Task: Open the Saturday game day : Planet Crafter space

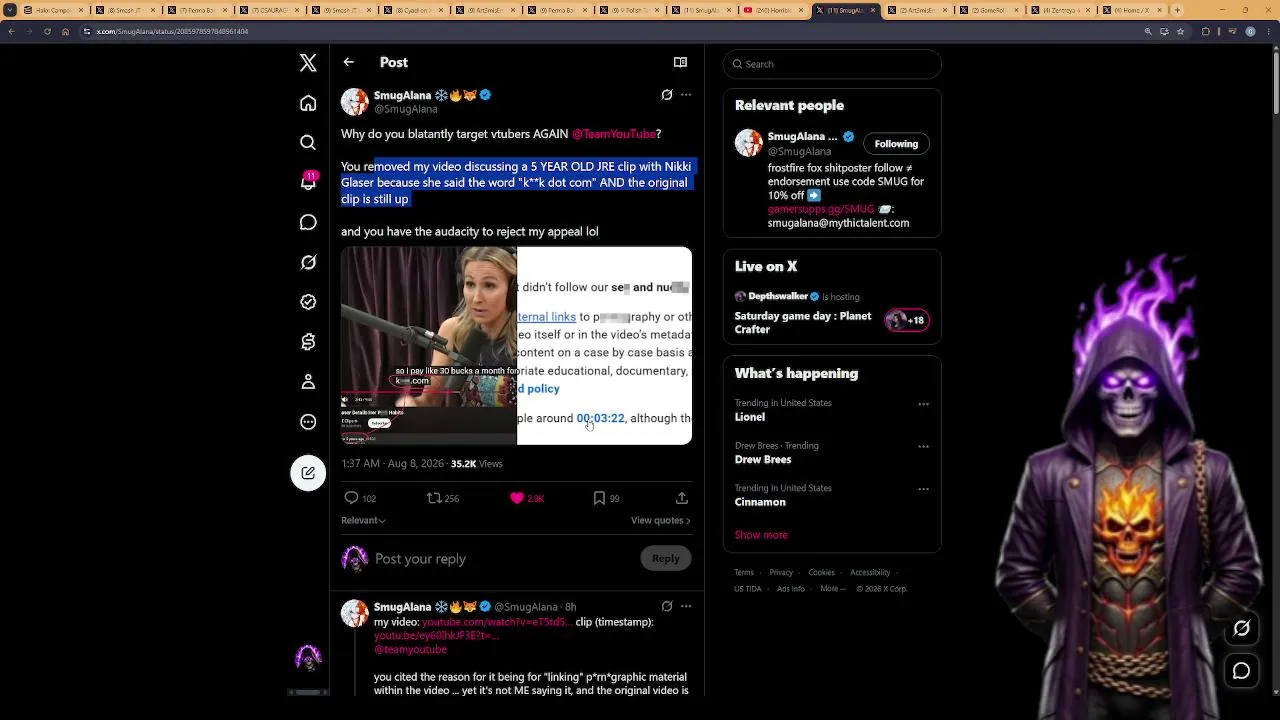Action: point(803,322)
